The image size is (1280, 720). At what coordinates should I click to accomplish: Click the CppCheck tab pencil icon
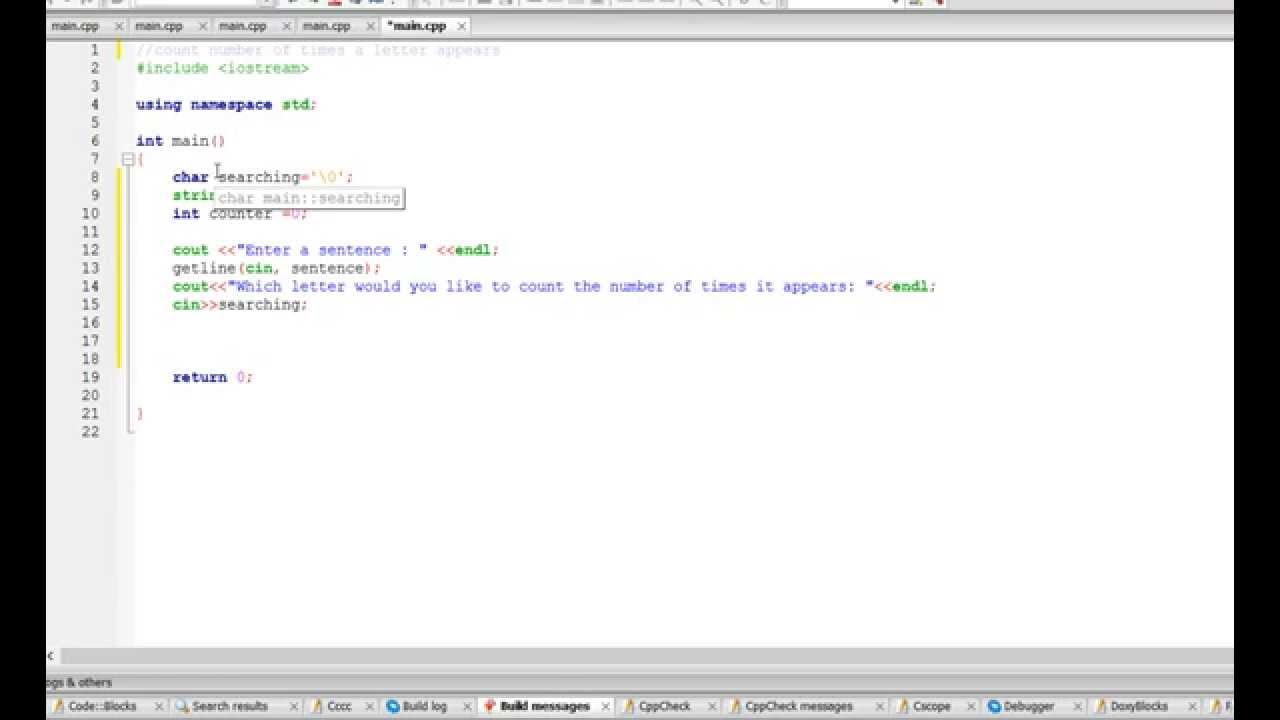[628, 706]
